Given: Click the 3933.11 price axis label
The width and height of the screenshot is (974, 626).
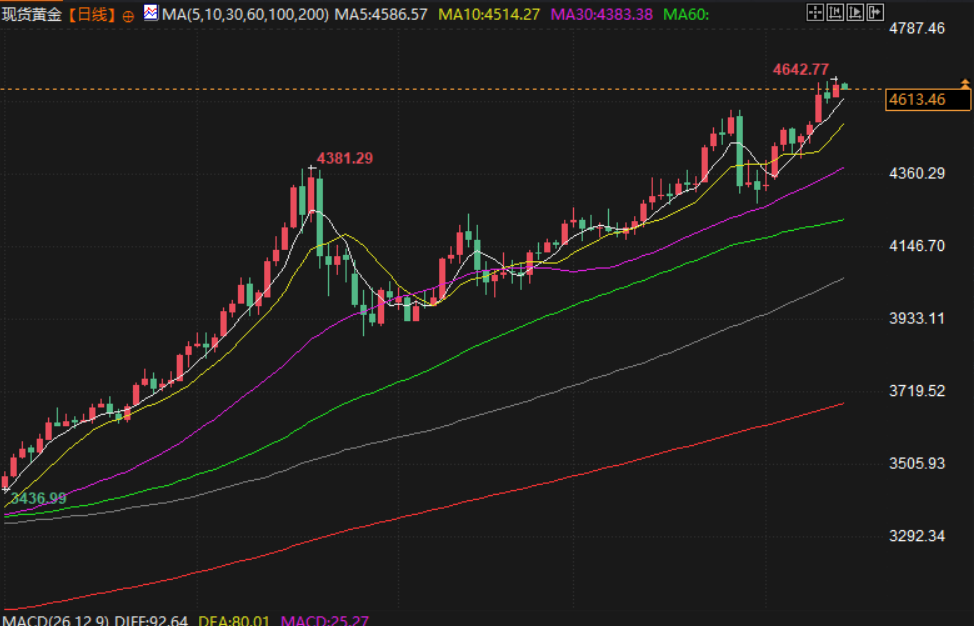Looking at the screenshot, I should pyautogui.click(x=917, y=319).
